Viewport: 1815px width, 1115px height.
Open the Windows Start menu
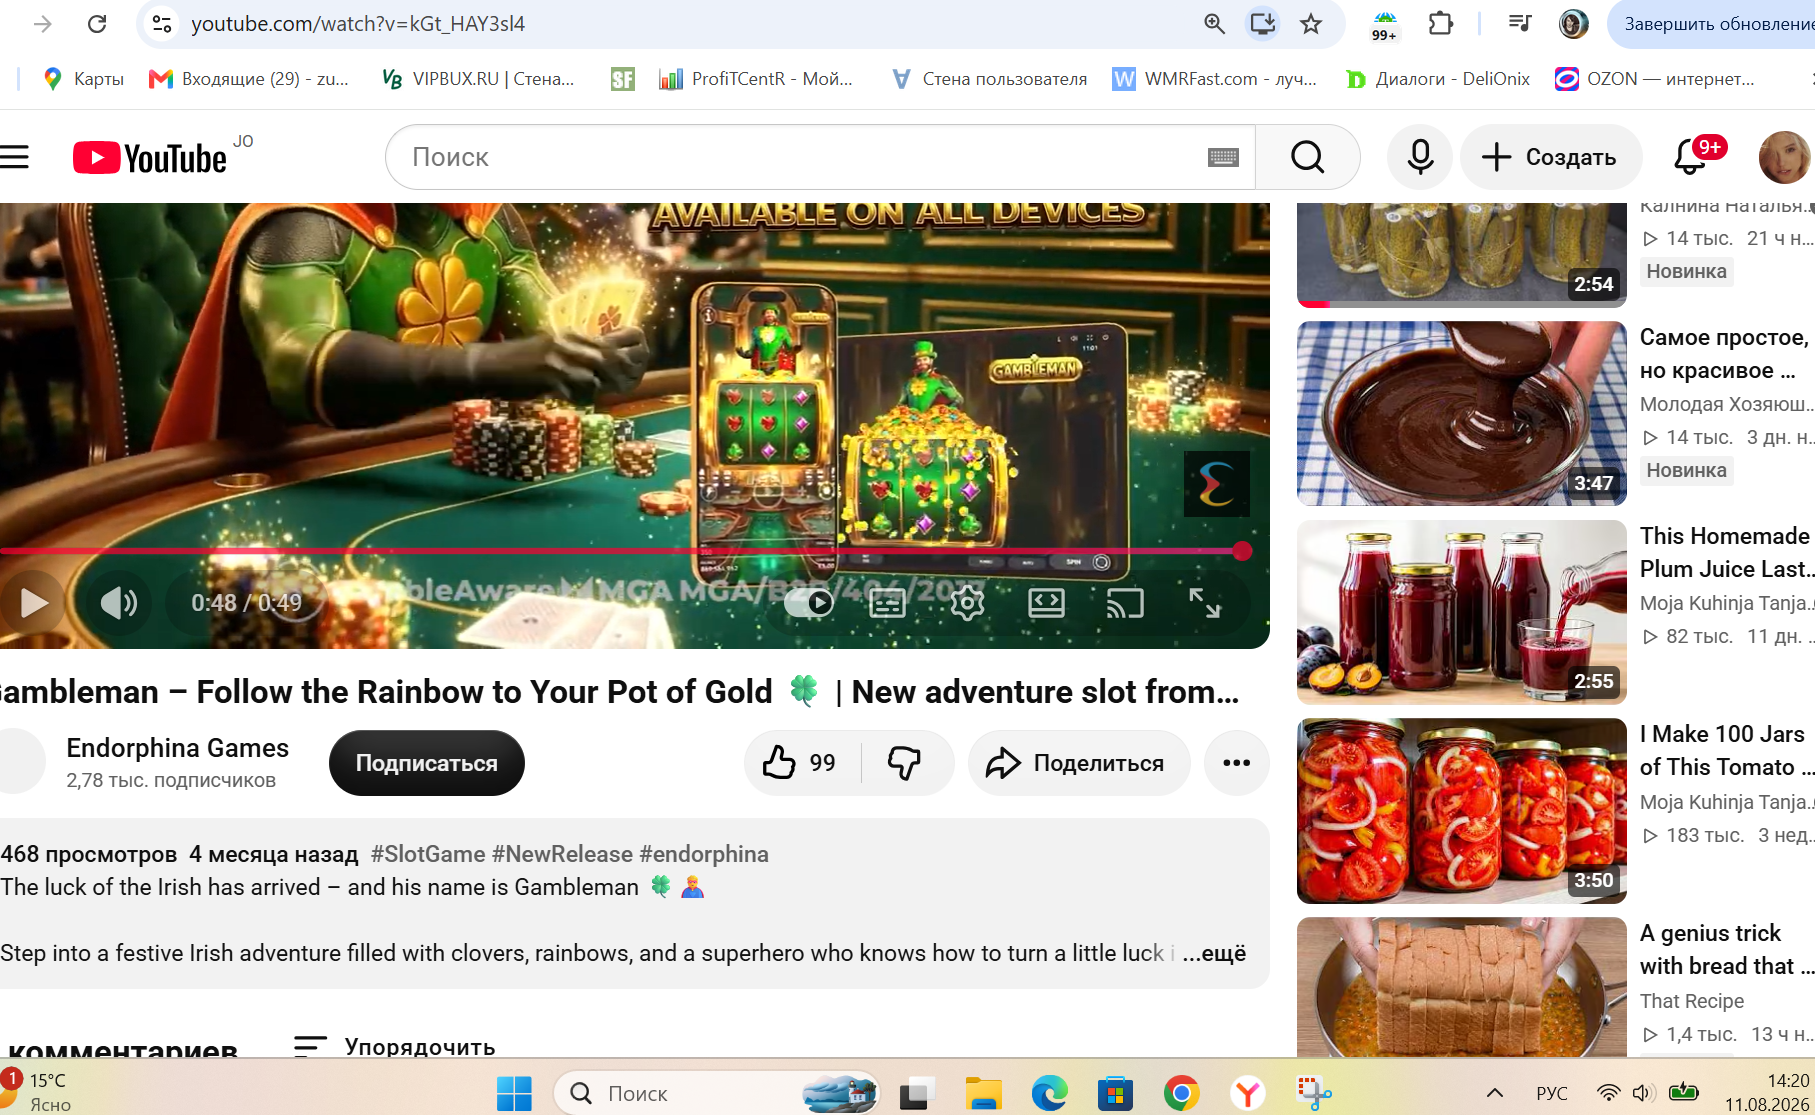pyautogui.click(x=514, y=1093)
